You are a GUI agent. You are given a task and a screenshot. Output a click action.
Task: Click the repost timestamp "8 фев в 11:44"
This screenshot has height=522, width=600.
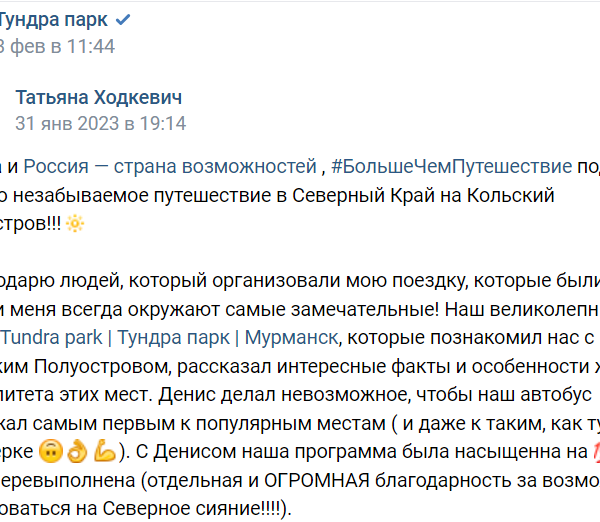58,46
